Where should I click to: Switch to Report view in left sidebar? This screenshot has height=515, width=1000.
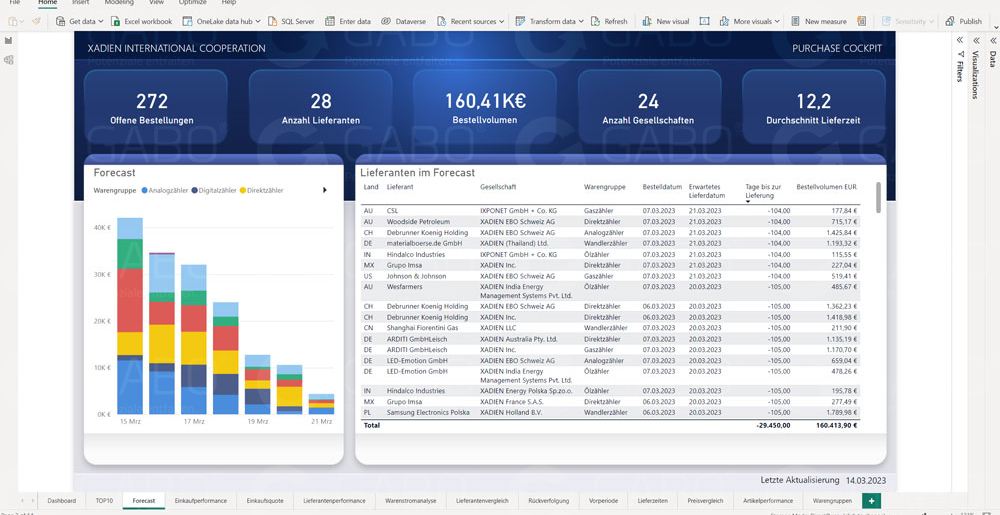(x=8, y=40)
